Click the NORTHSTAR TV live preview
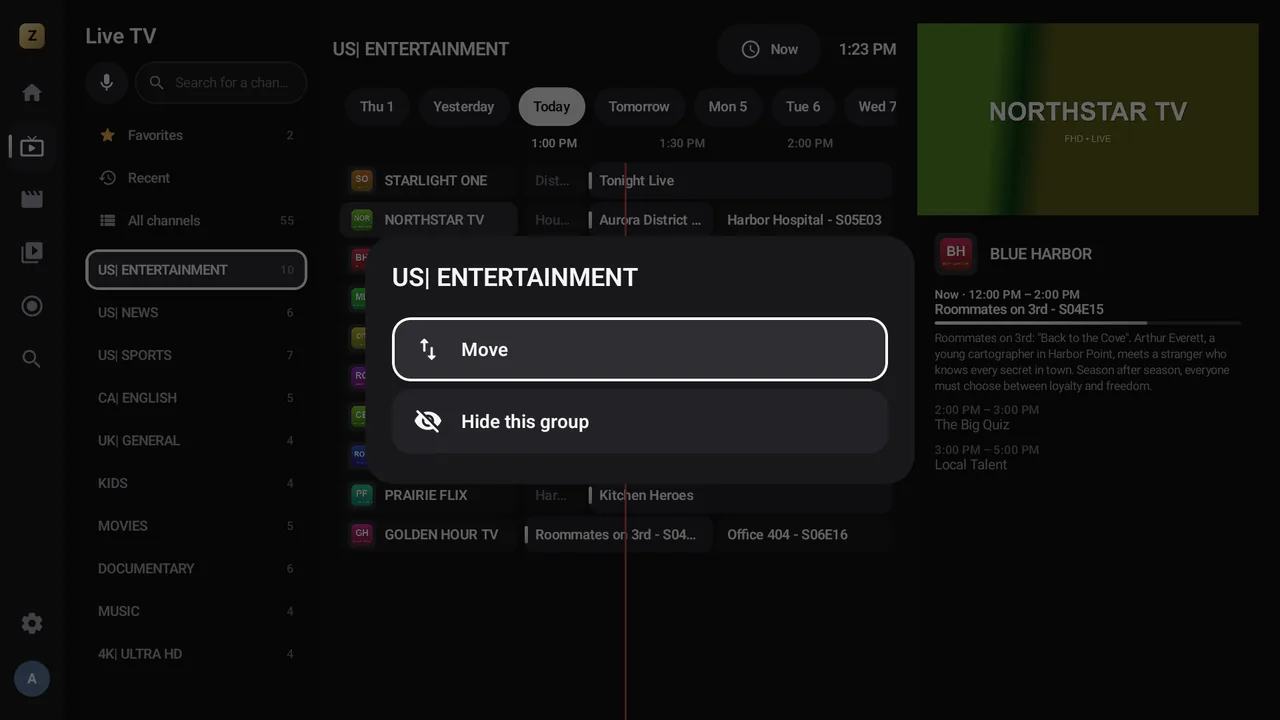 (1088, 119)
